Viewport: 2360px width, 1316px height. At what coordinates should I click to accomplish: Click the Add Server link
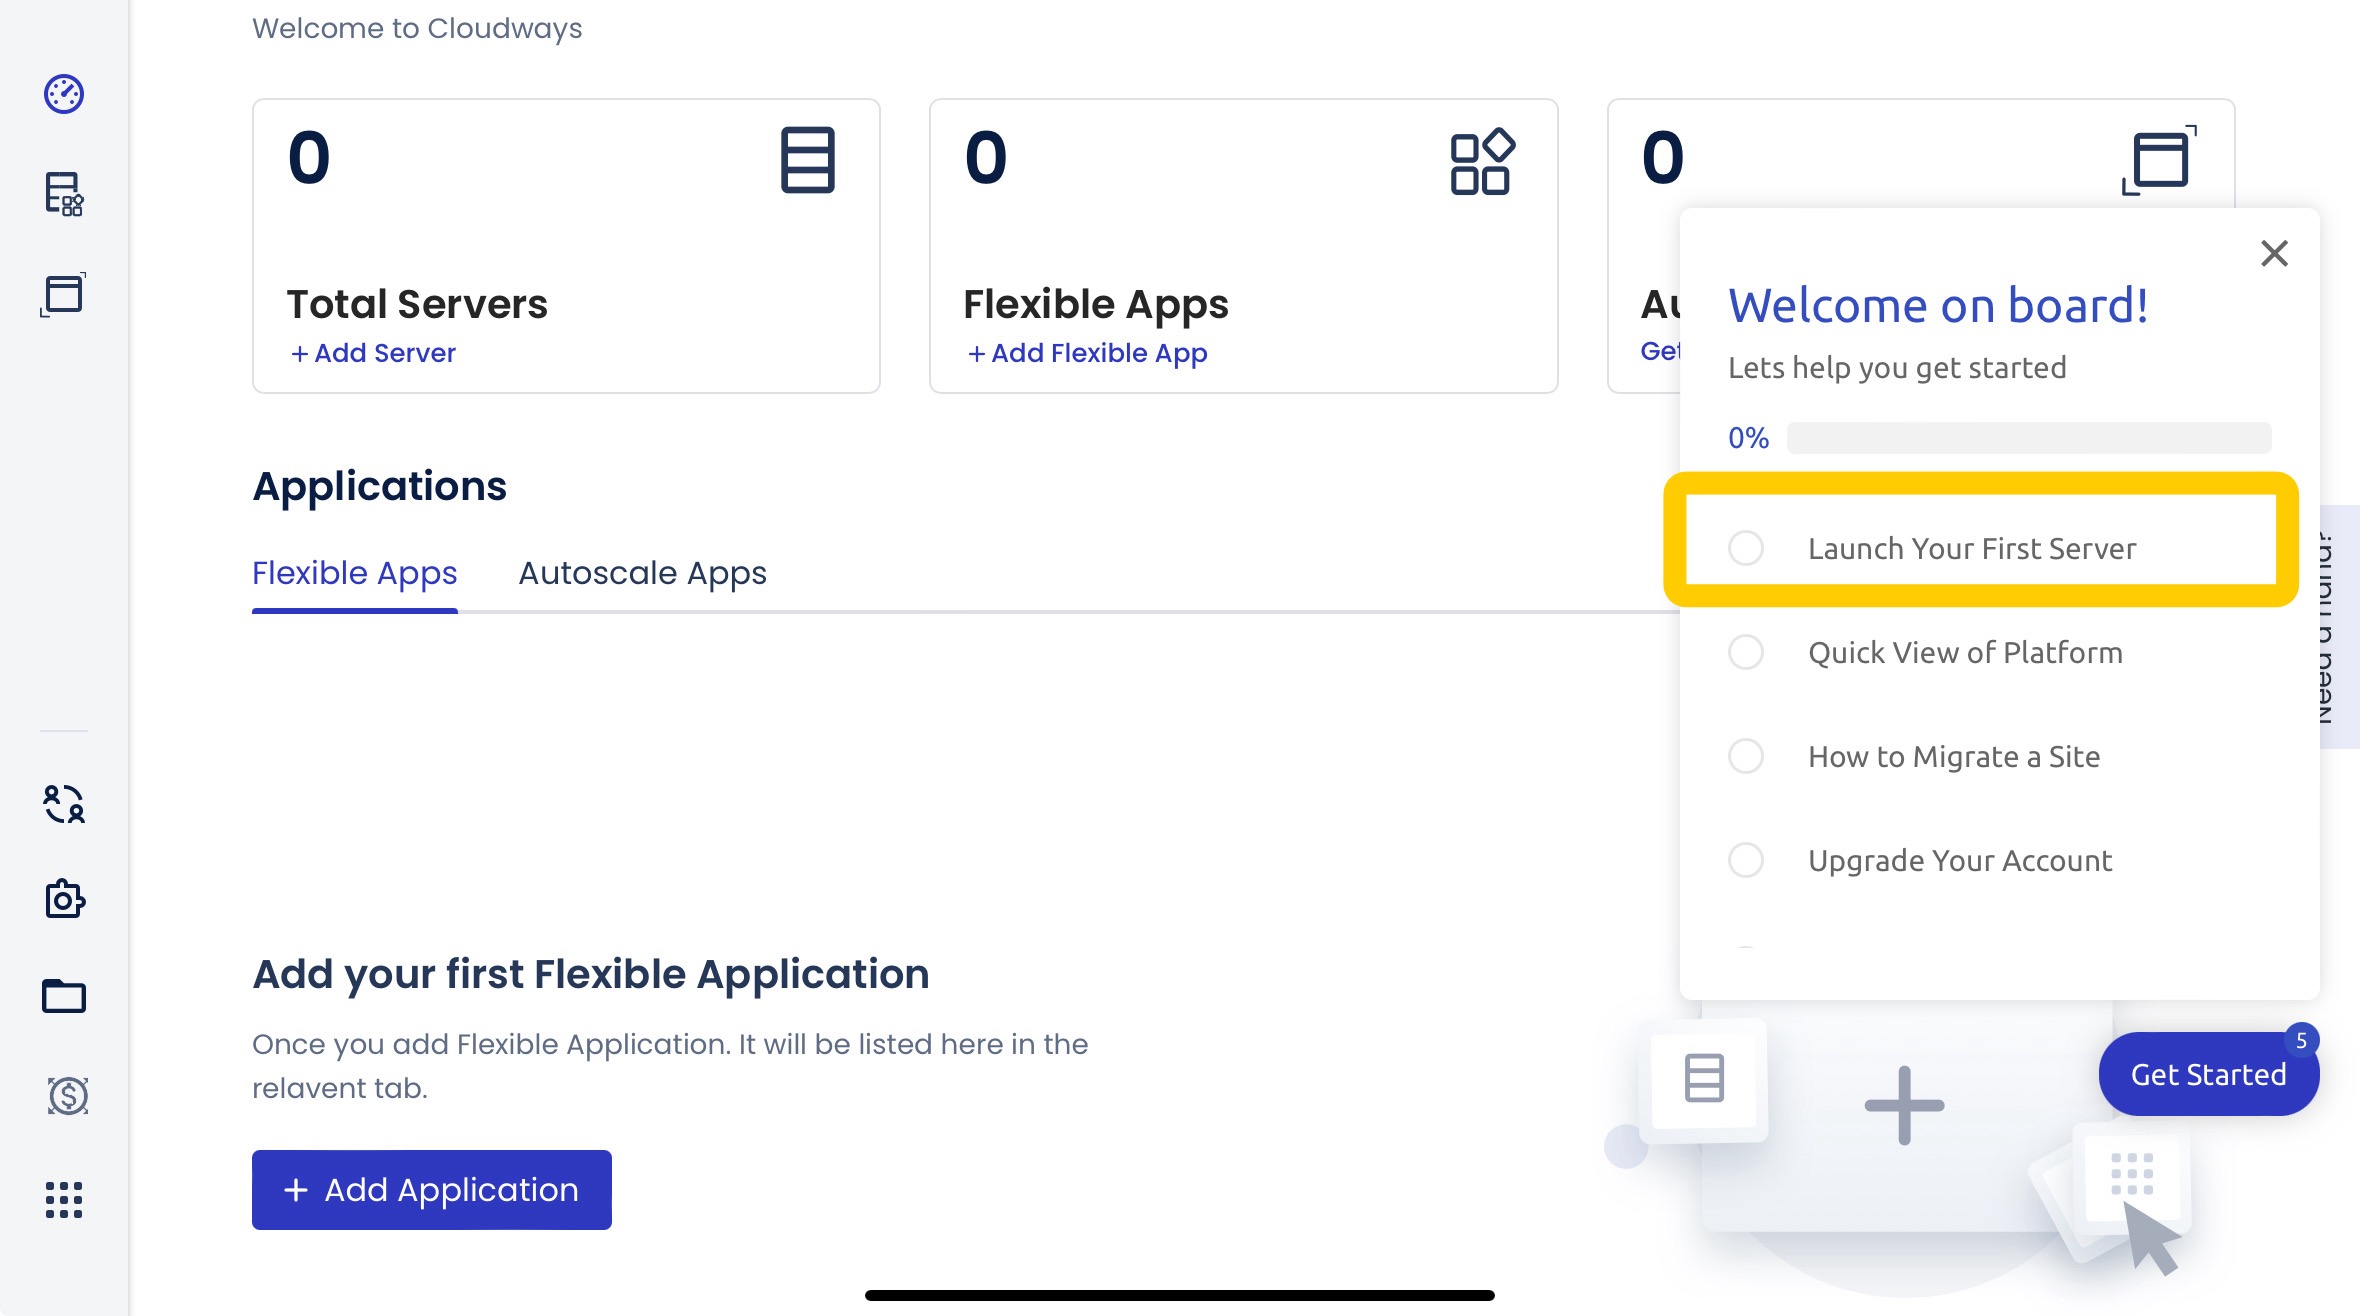373,353
